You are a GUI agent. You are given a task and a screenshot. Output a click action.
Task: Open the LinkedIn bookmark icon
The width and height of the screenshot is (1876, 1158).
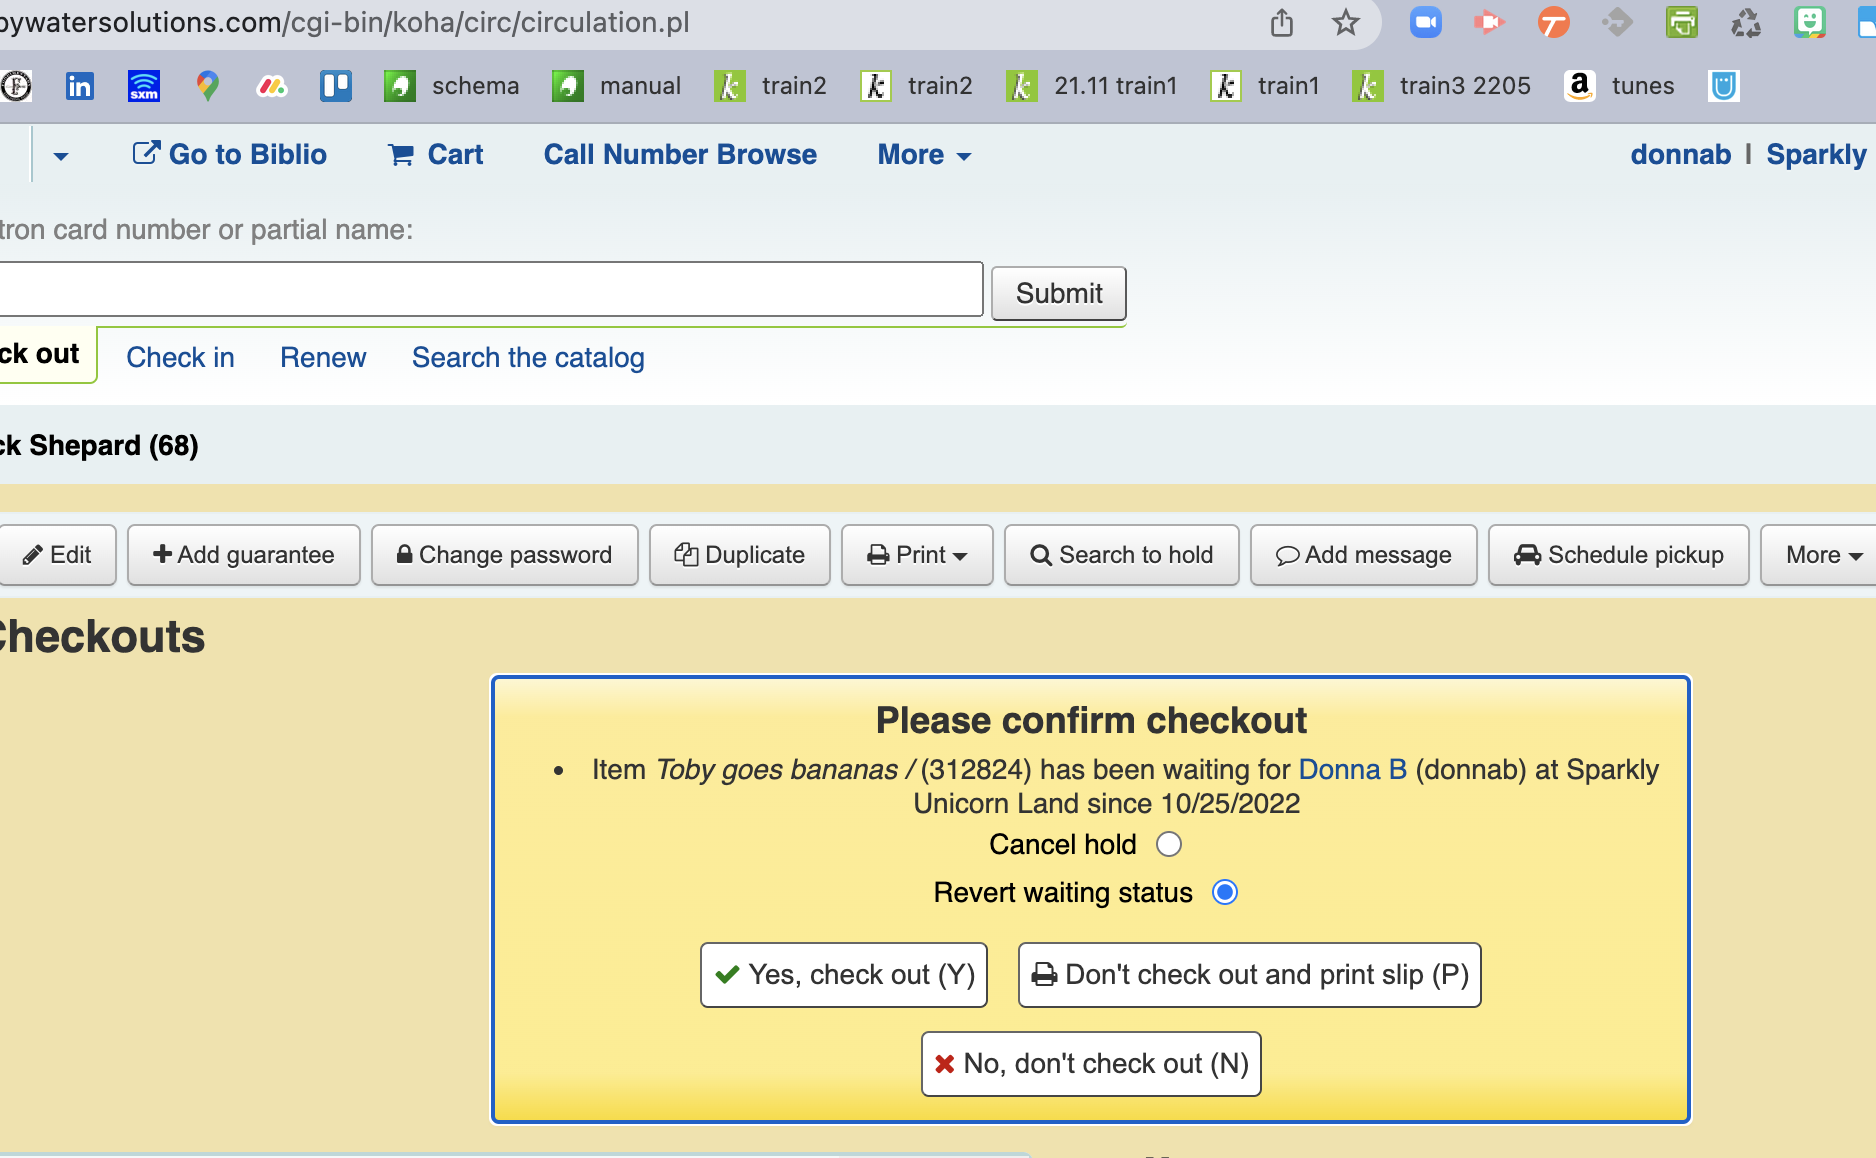pos(79,86)
